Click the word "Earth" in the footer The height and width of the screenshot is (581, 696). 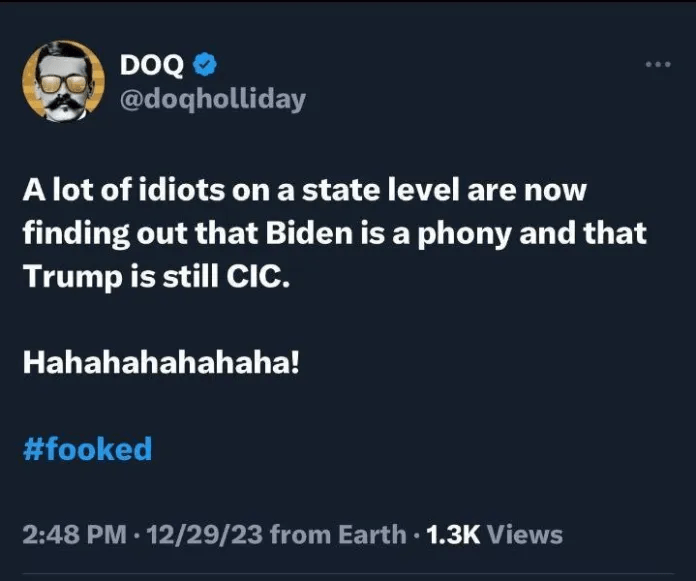(x=372, y=534)
